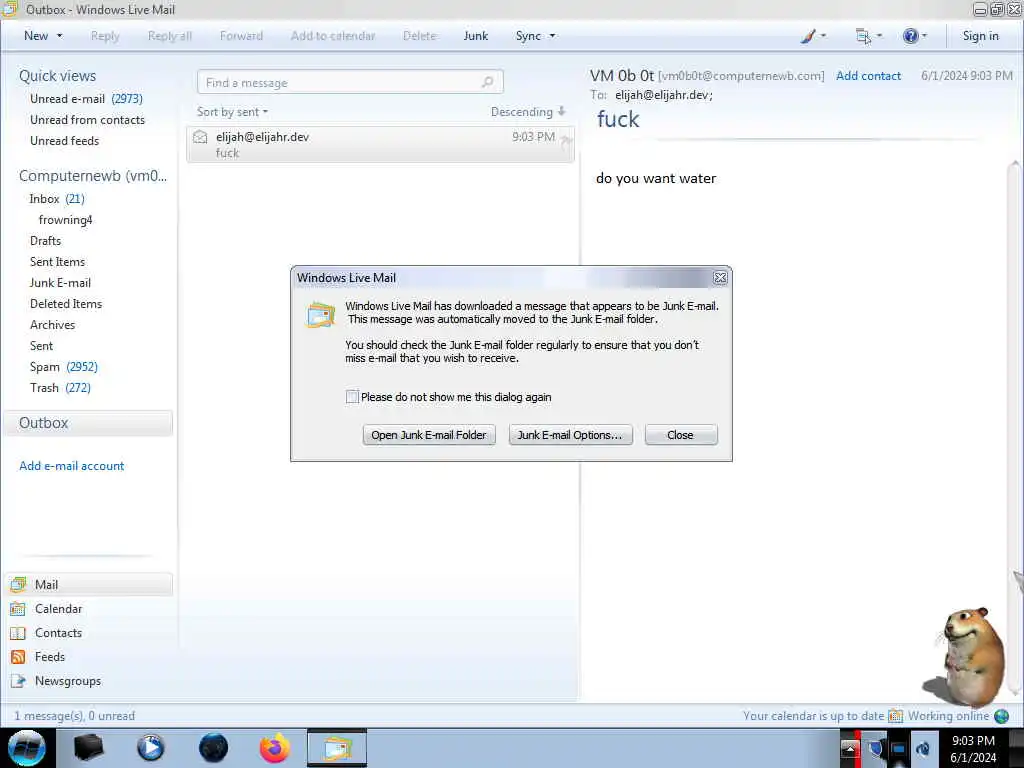Click the Find a message search field
Viewport: 1024px width, 768px height.
point(350,82)
